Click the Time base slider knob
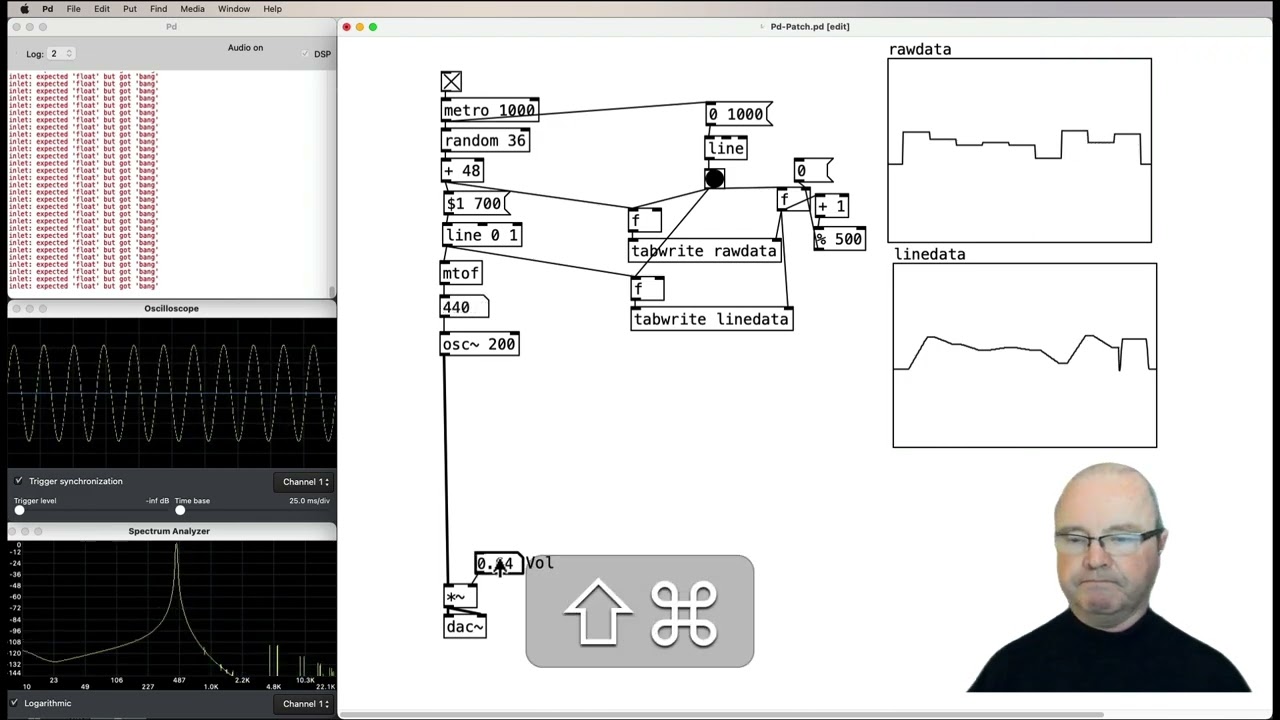Image resolution: width=1280 pixels, height=720 pixels. 180,510
